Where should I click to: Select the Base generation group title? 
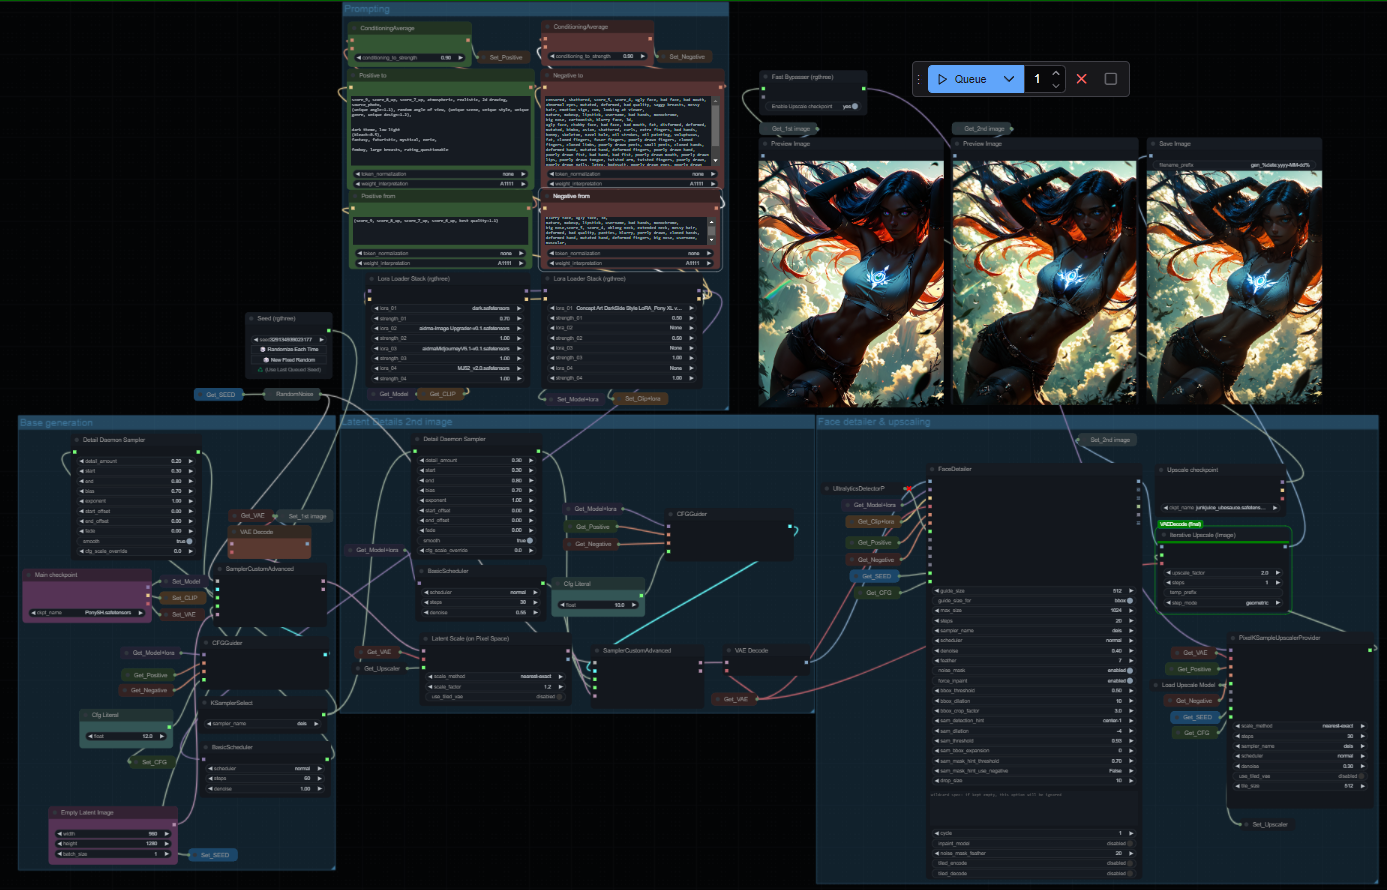[57, 423]
